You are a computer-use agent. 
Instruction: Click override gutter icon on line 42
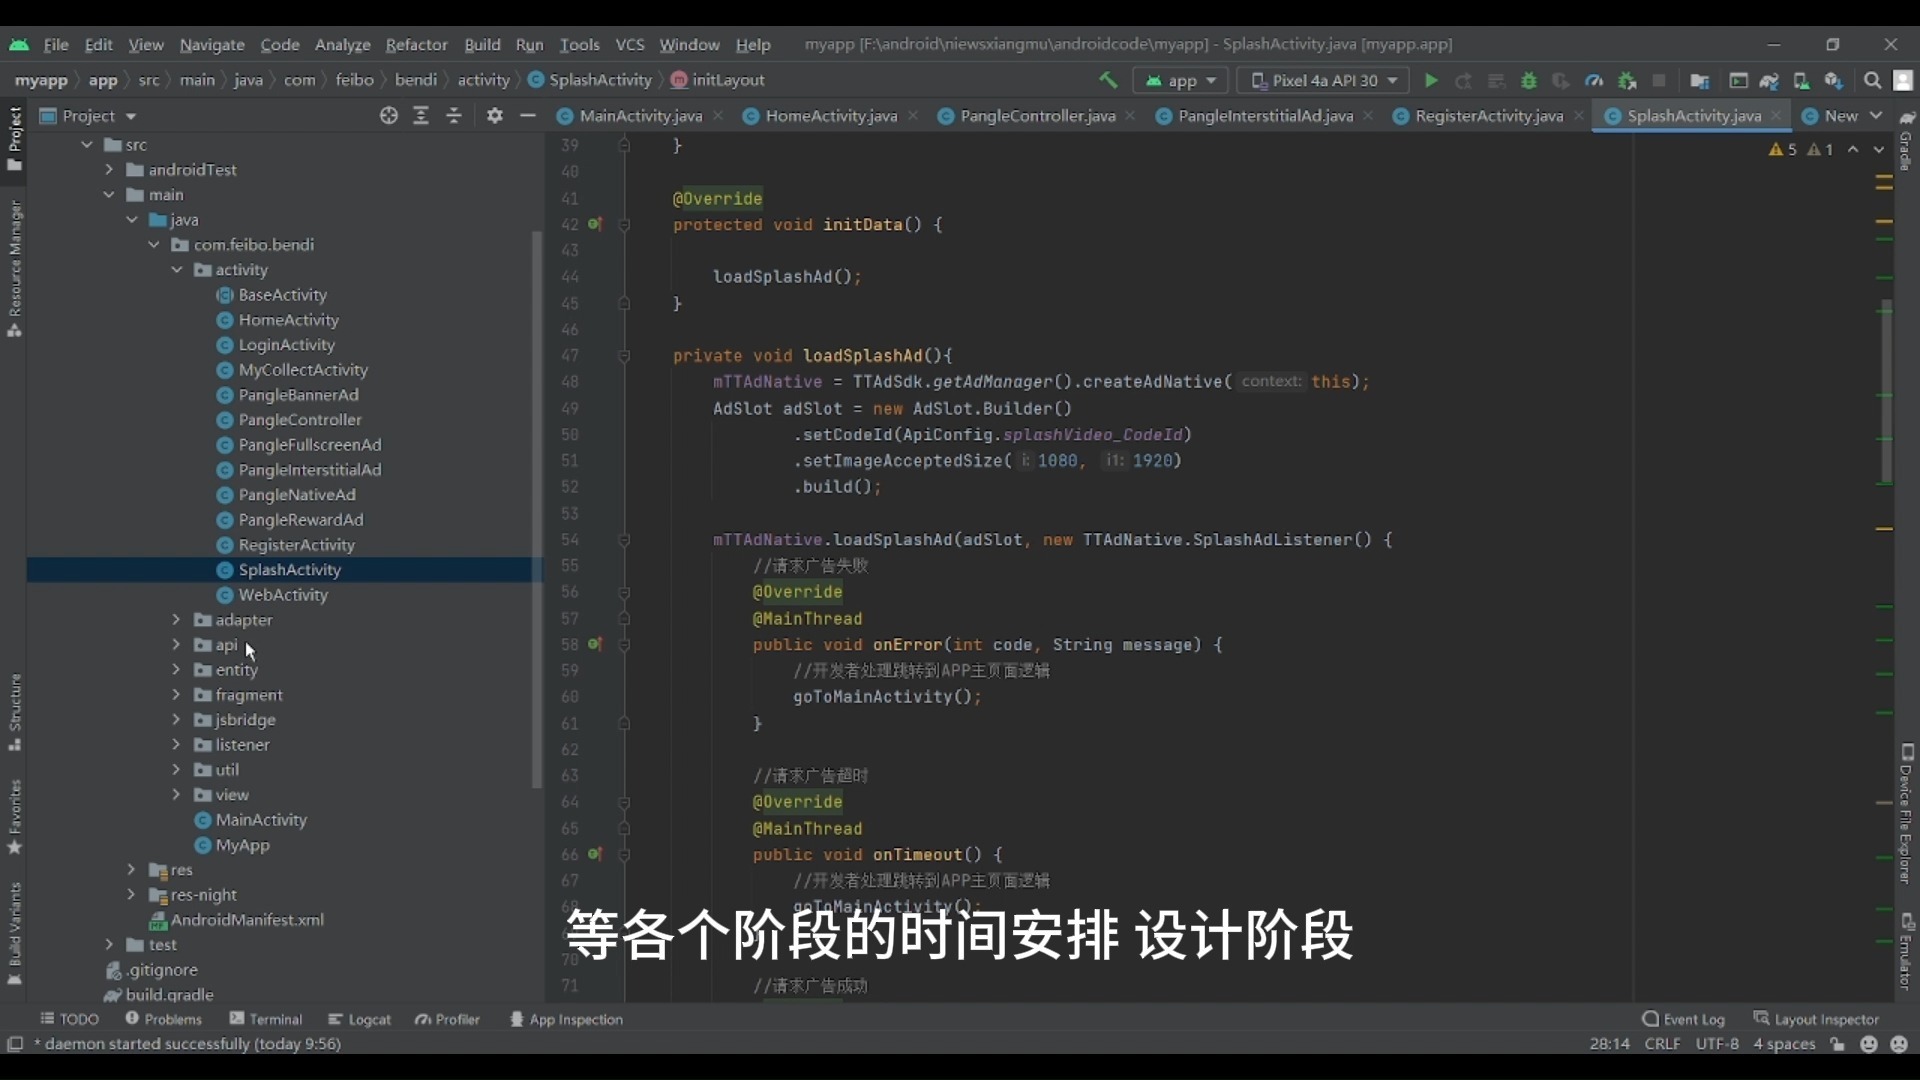[x=595, y=224]
